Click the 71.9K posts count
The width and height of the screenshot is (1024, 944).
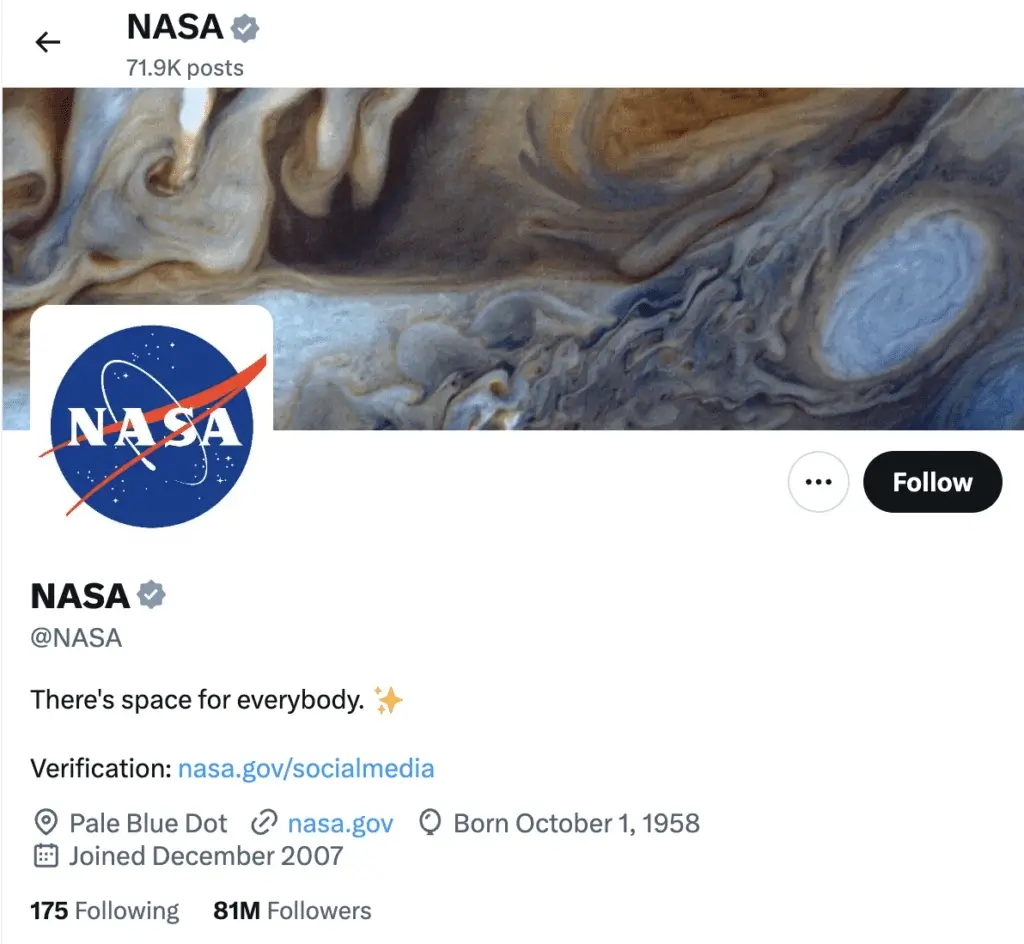coord(184,68)
